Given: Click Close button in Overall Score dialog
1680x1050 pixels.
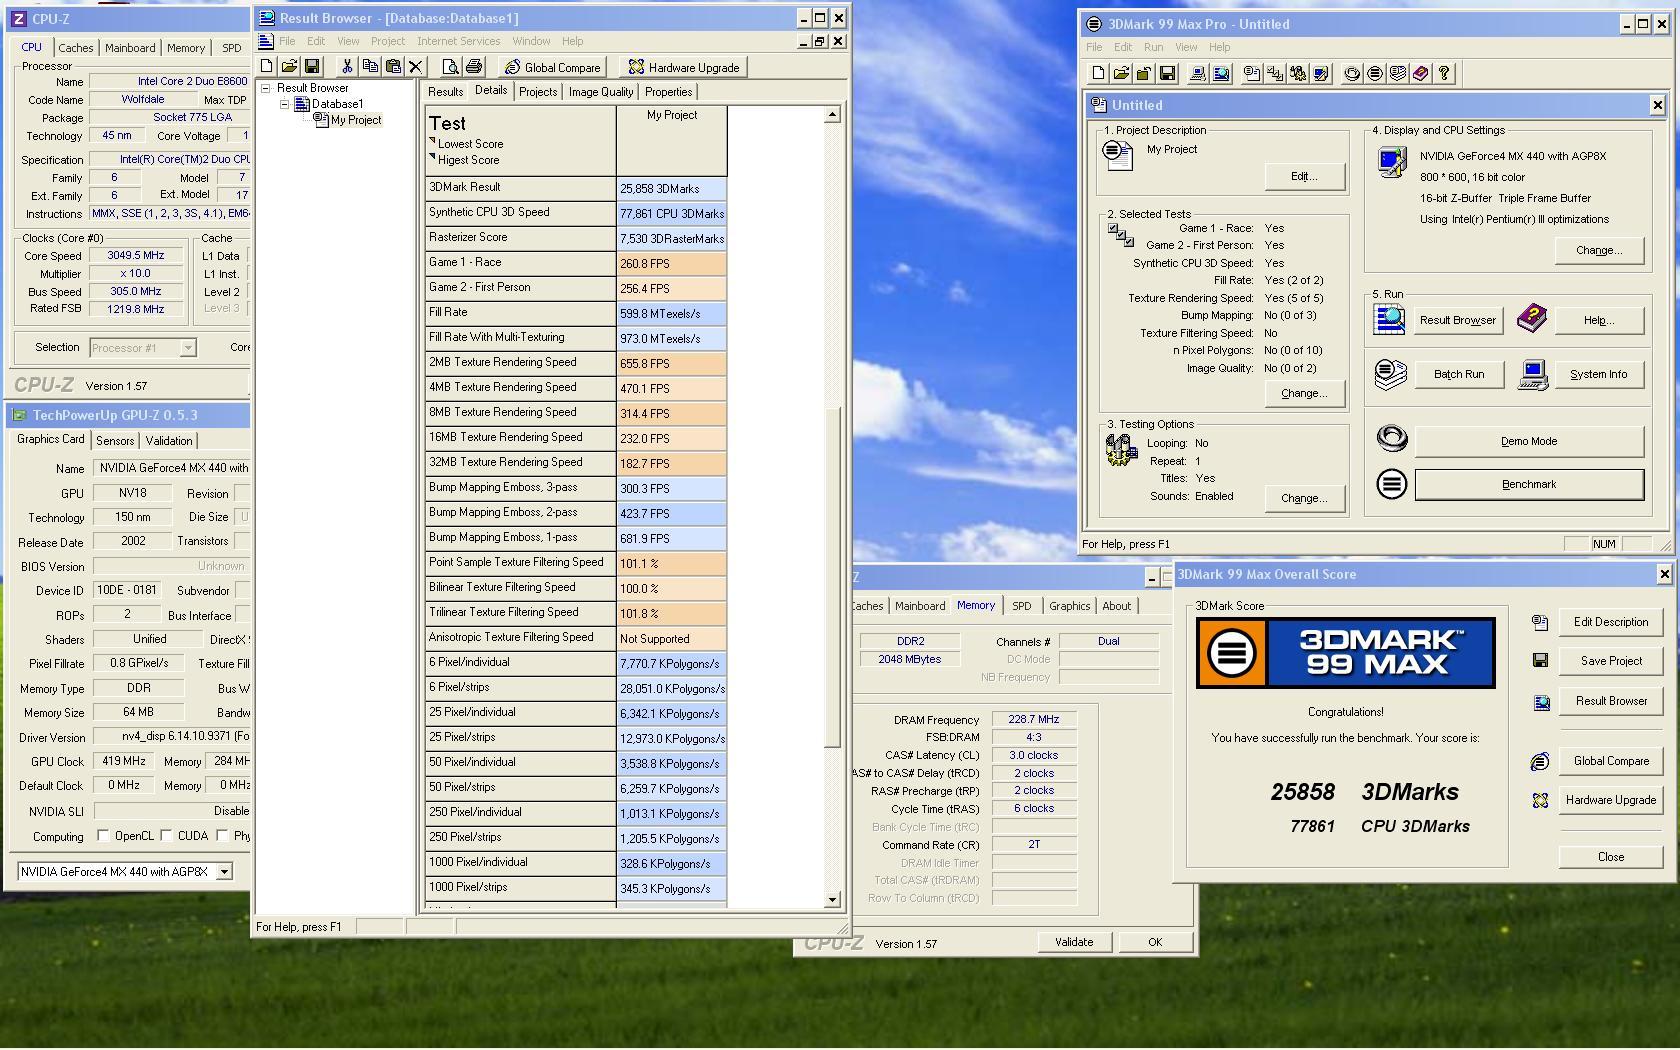Looking at the screenshot, I should [1611, 857].
